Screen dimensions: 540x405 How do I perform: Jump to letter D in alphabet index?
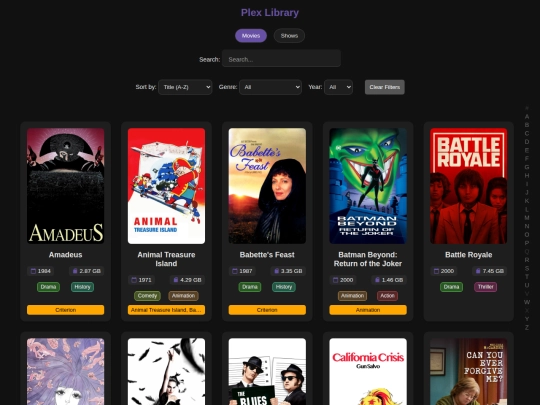point(527,142)
